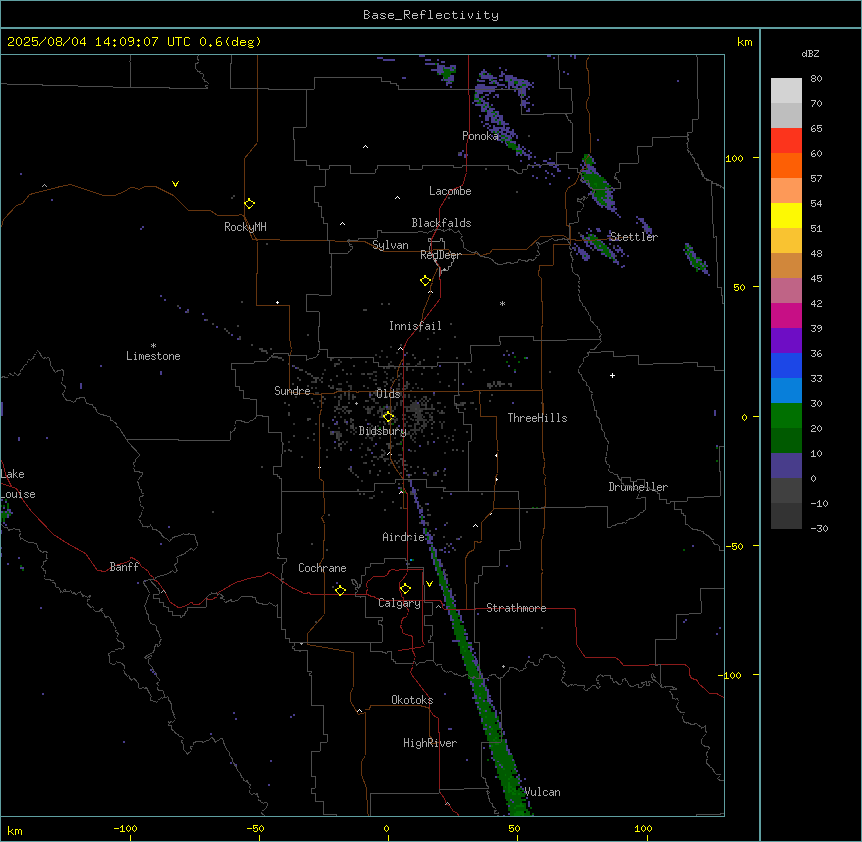Image resolution: width=862 pixels, height=842 pixels.
Task: Select the ThreeHills label
Action: 537,418
